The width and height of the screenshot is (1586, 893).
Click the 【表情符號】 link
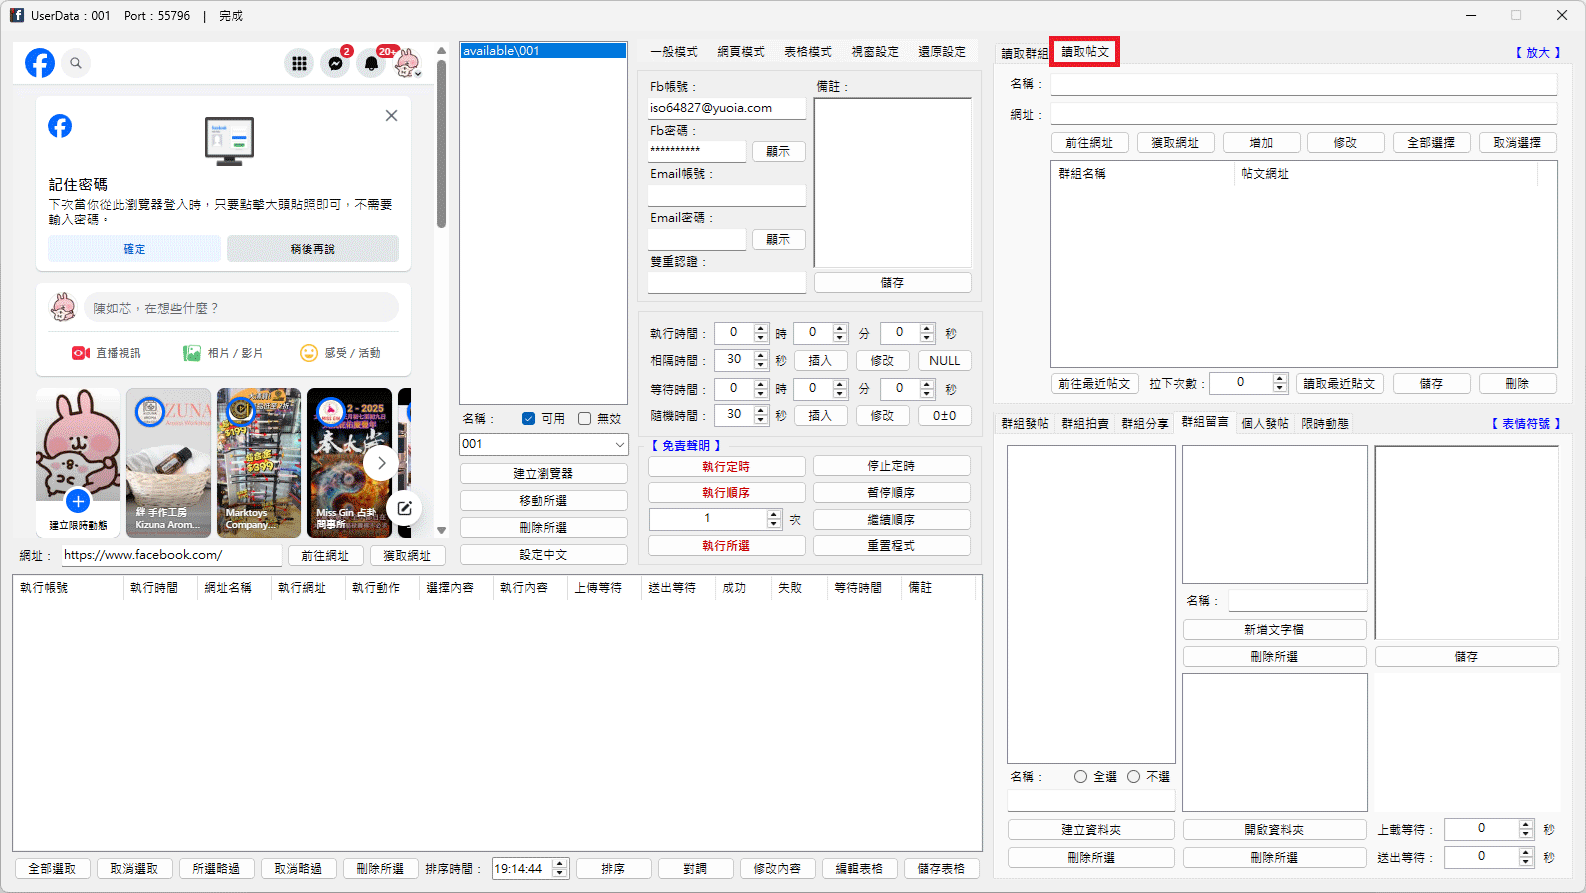point(1525,424)
